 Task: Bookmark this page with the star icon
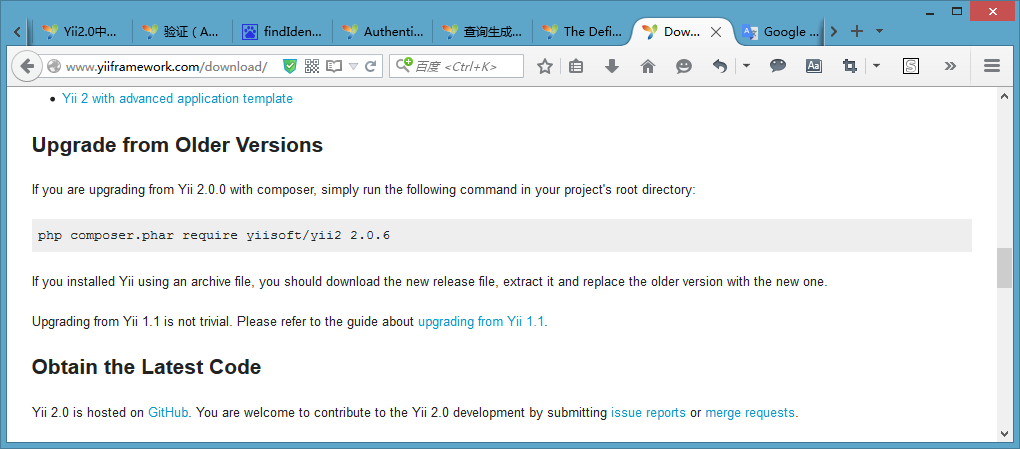544,66
